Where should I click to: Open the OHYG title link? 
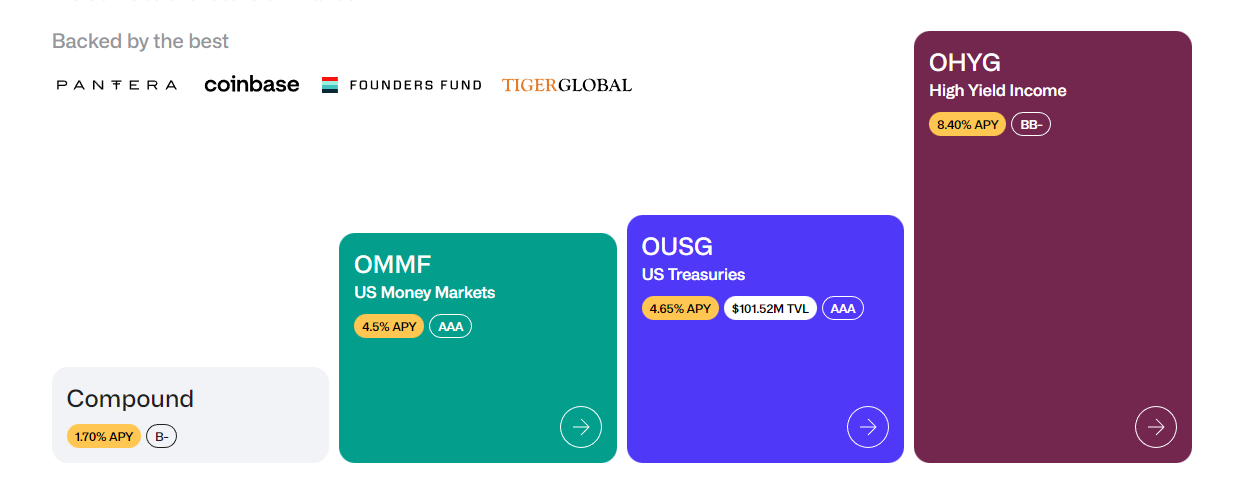pyautogui.click(x=964, y=62)
